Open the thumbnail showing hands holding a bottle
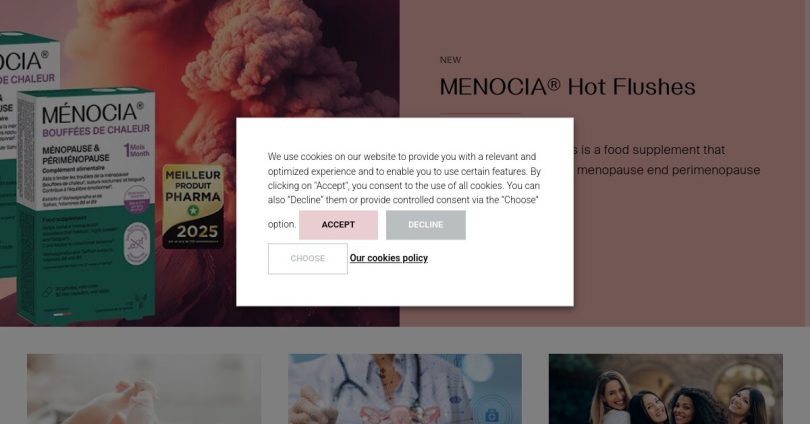This screenshot has width=810, height=424. tap(144, 389)
